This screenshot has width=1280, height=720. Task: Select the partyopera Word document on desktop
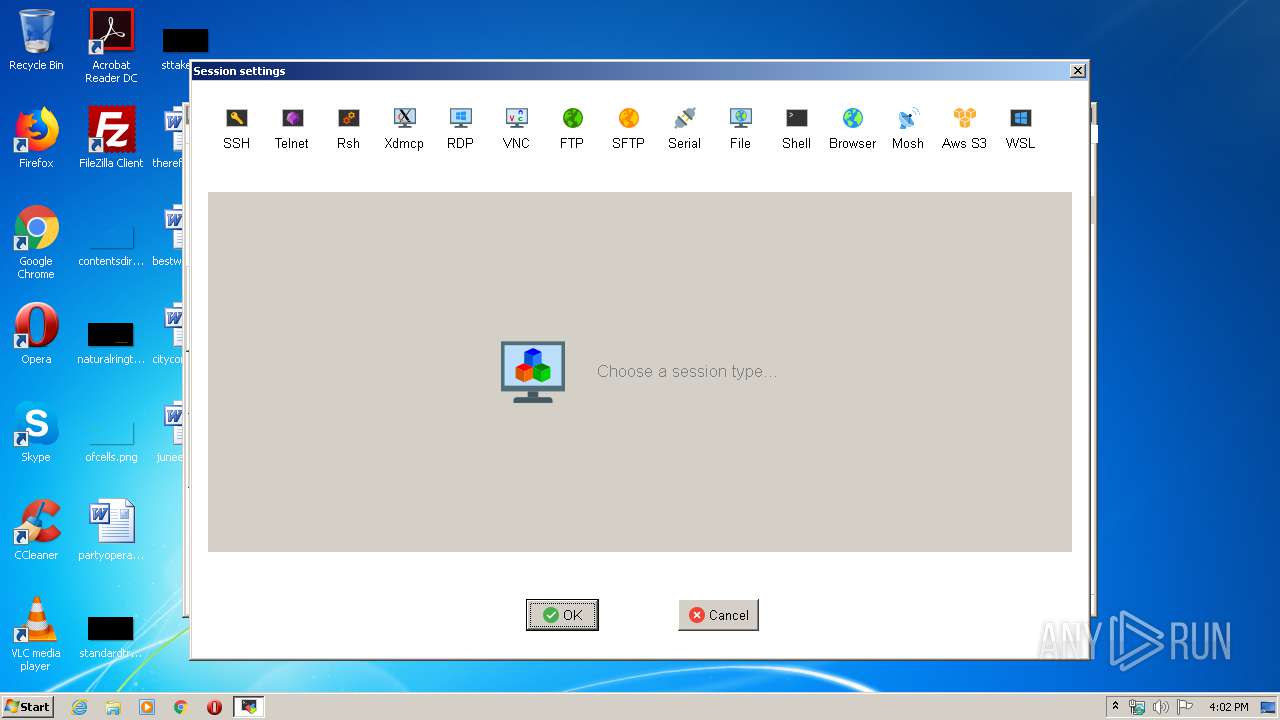coord(111,530)
